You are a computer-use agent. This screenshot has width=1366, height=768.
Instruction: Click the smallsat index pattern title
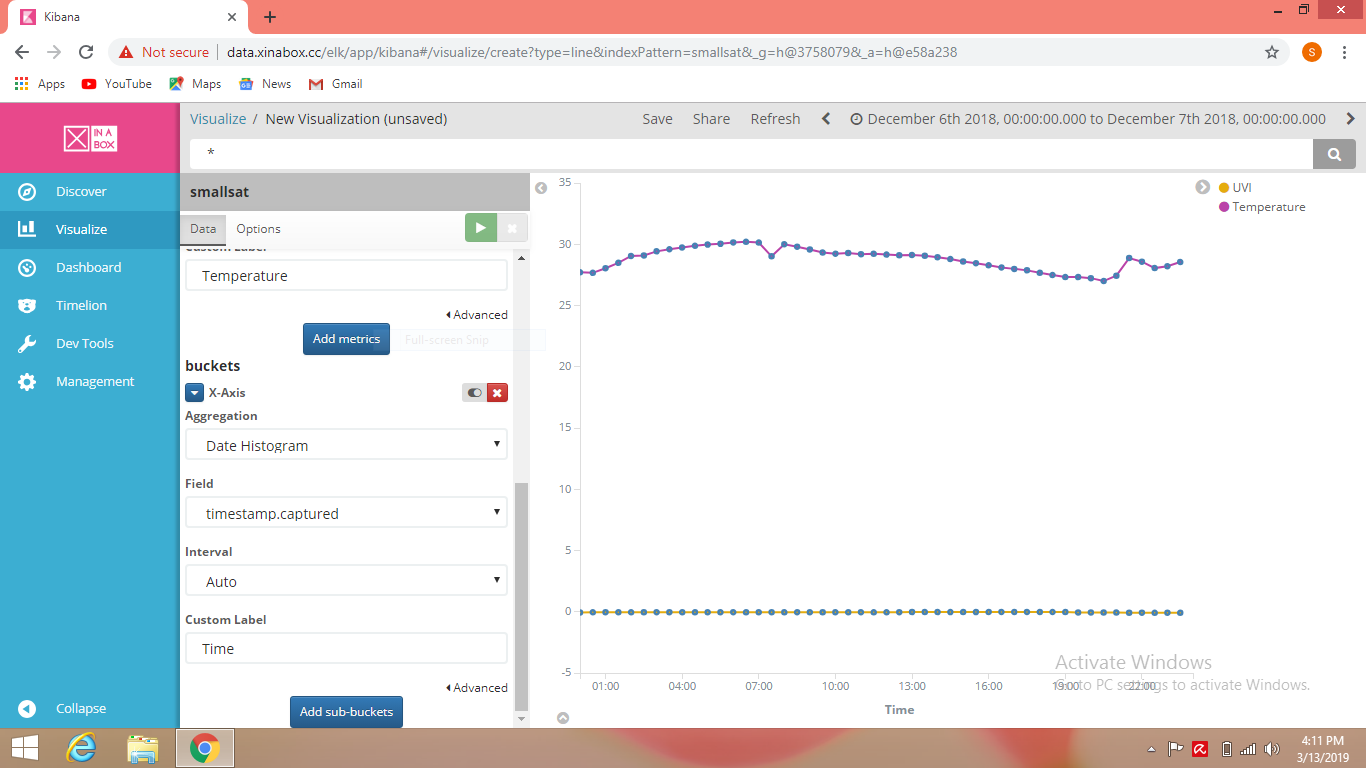(x=219, y=192)
